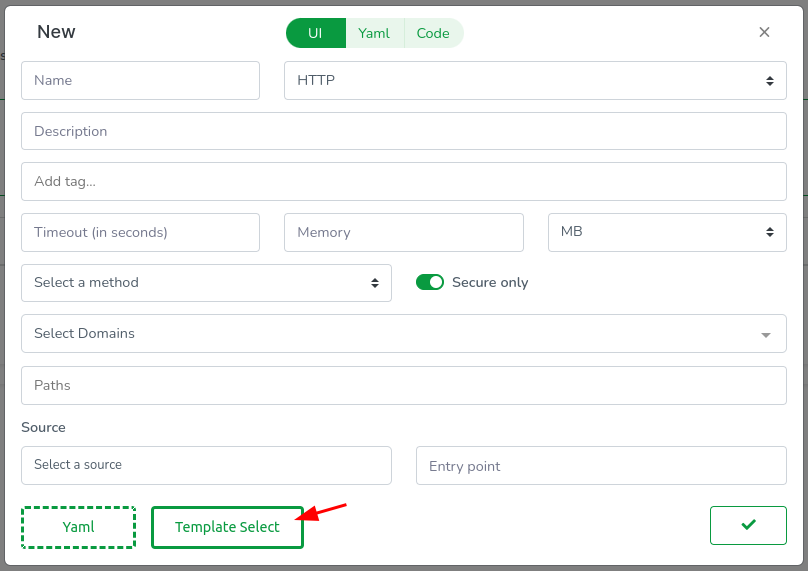
Task: Click the green checkmark confirm button
Action: pos(748,525)
